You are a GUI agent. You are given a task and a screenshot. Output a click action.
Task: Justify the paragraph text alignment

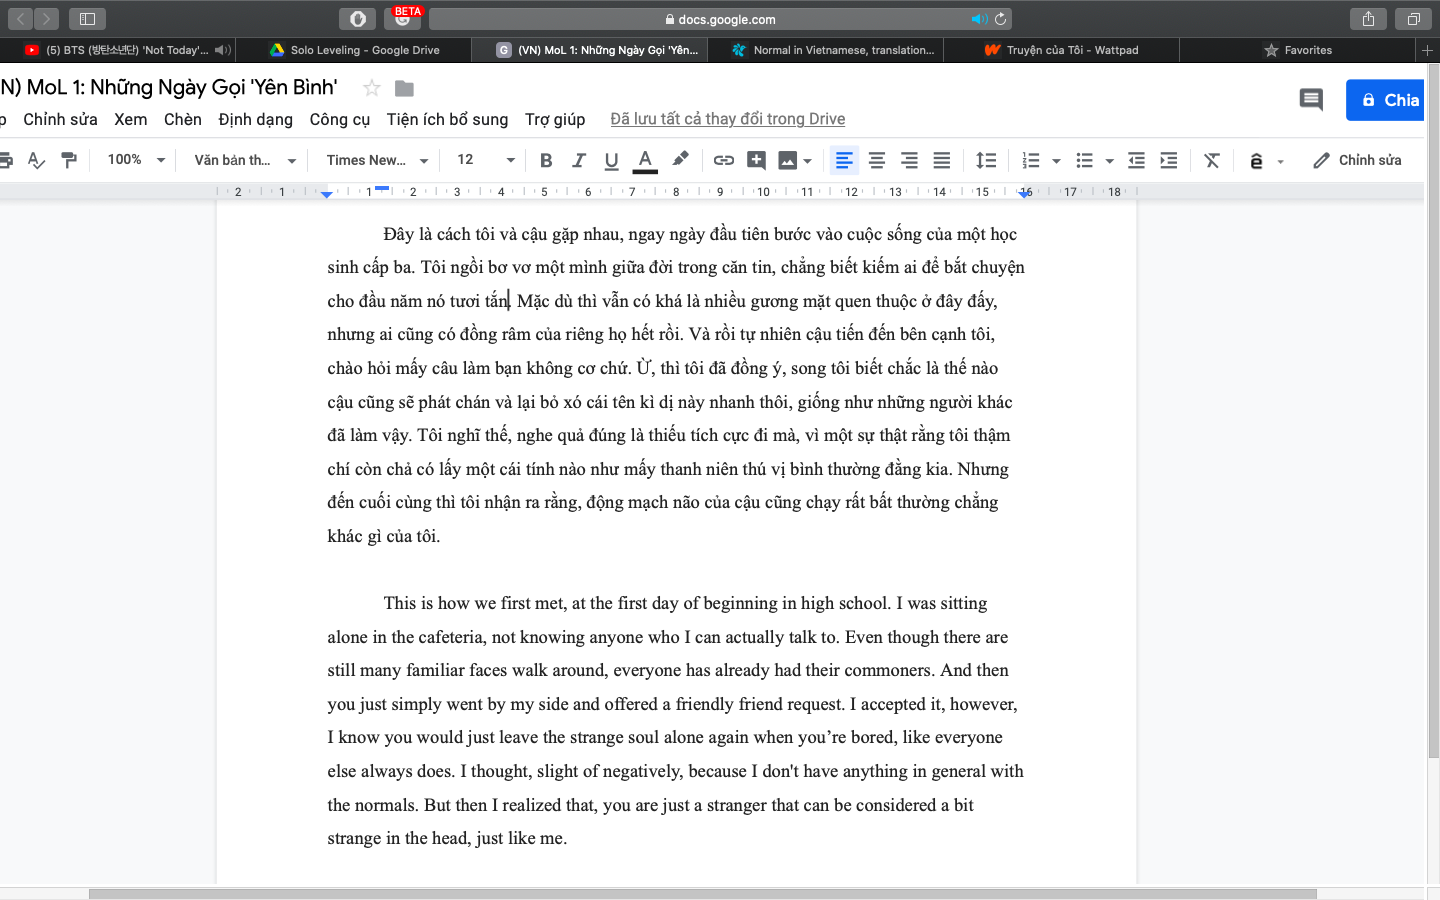[942, 160]
